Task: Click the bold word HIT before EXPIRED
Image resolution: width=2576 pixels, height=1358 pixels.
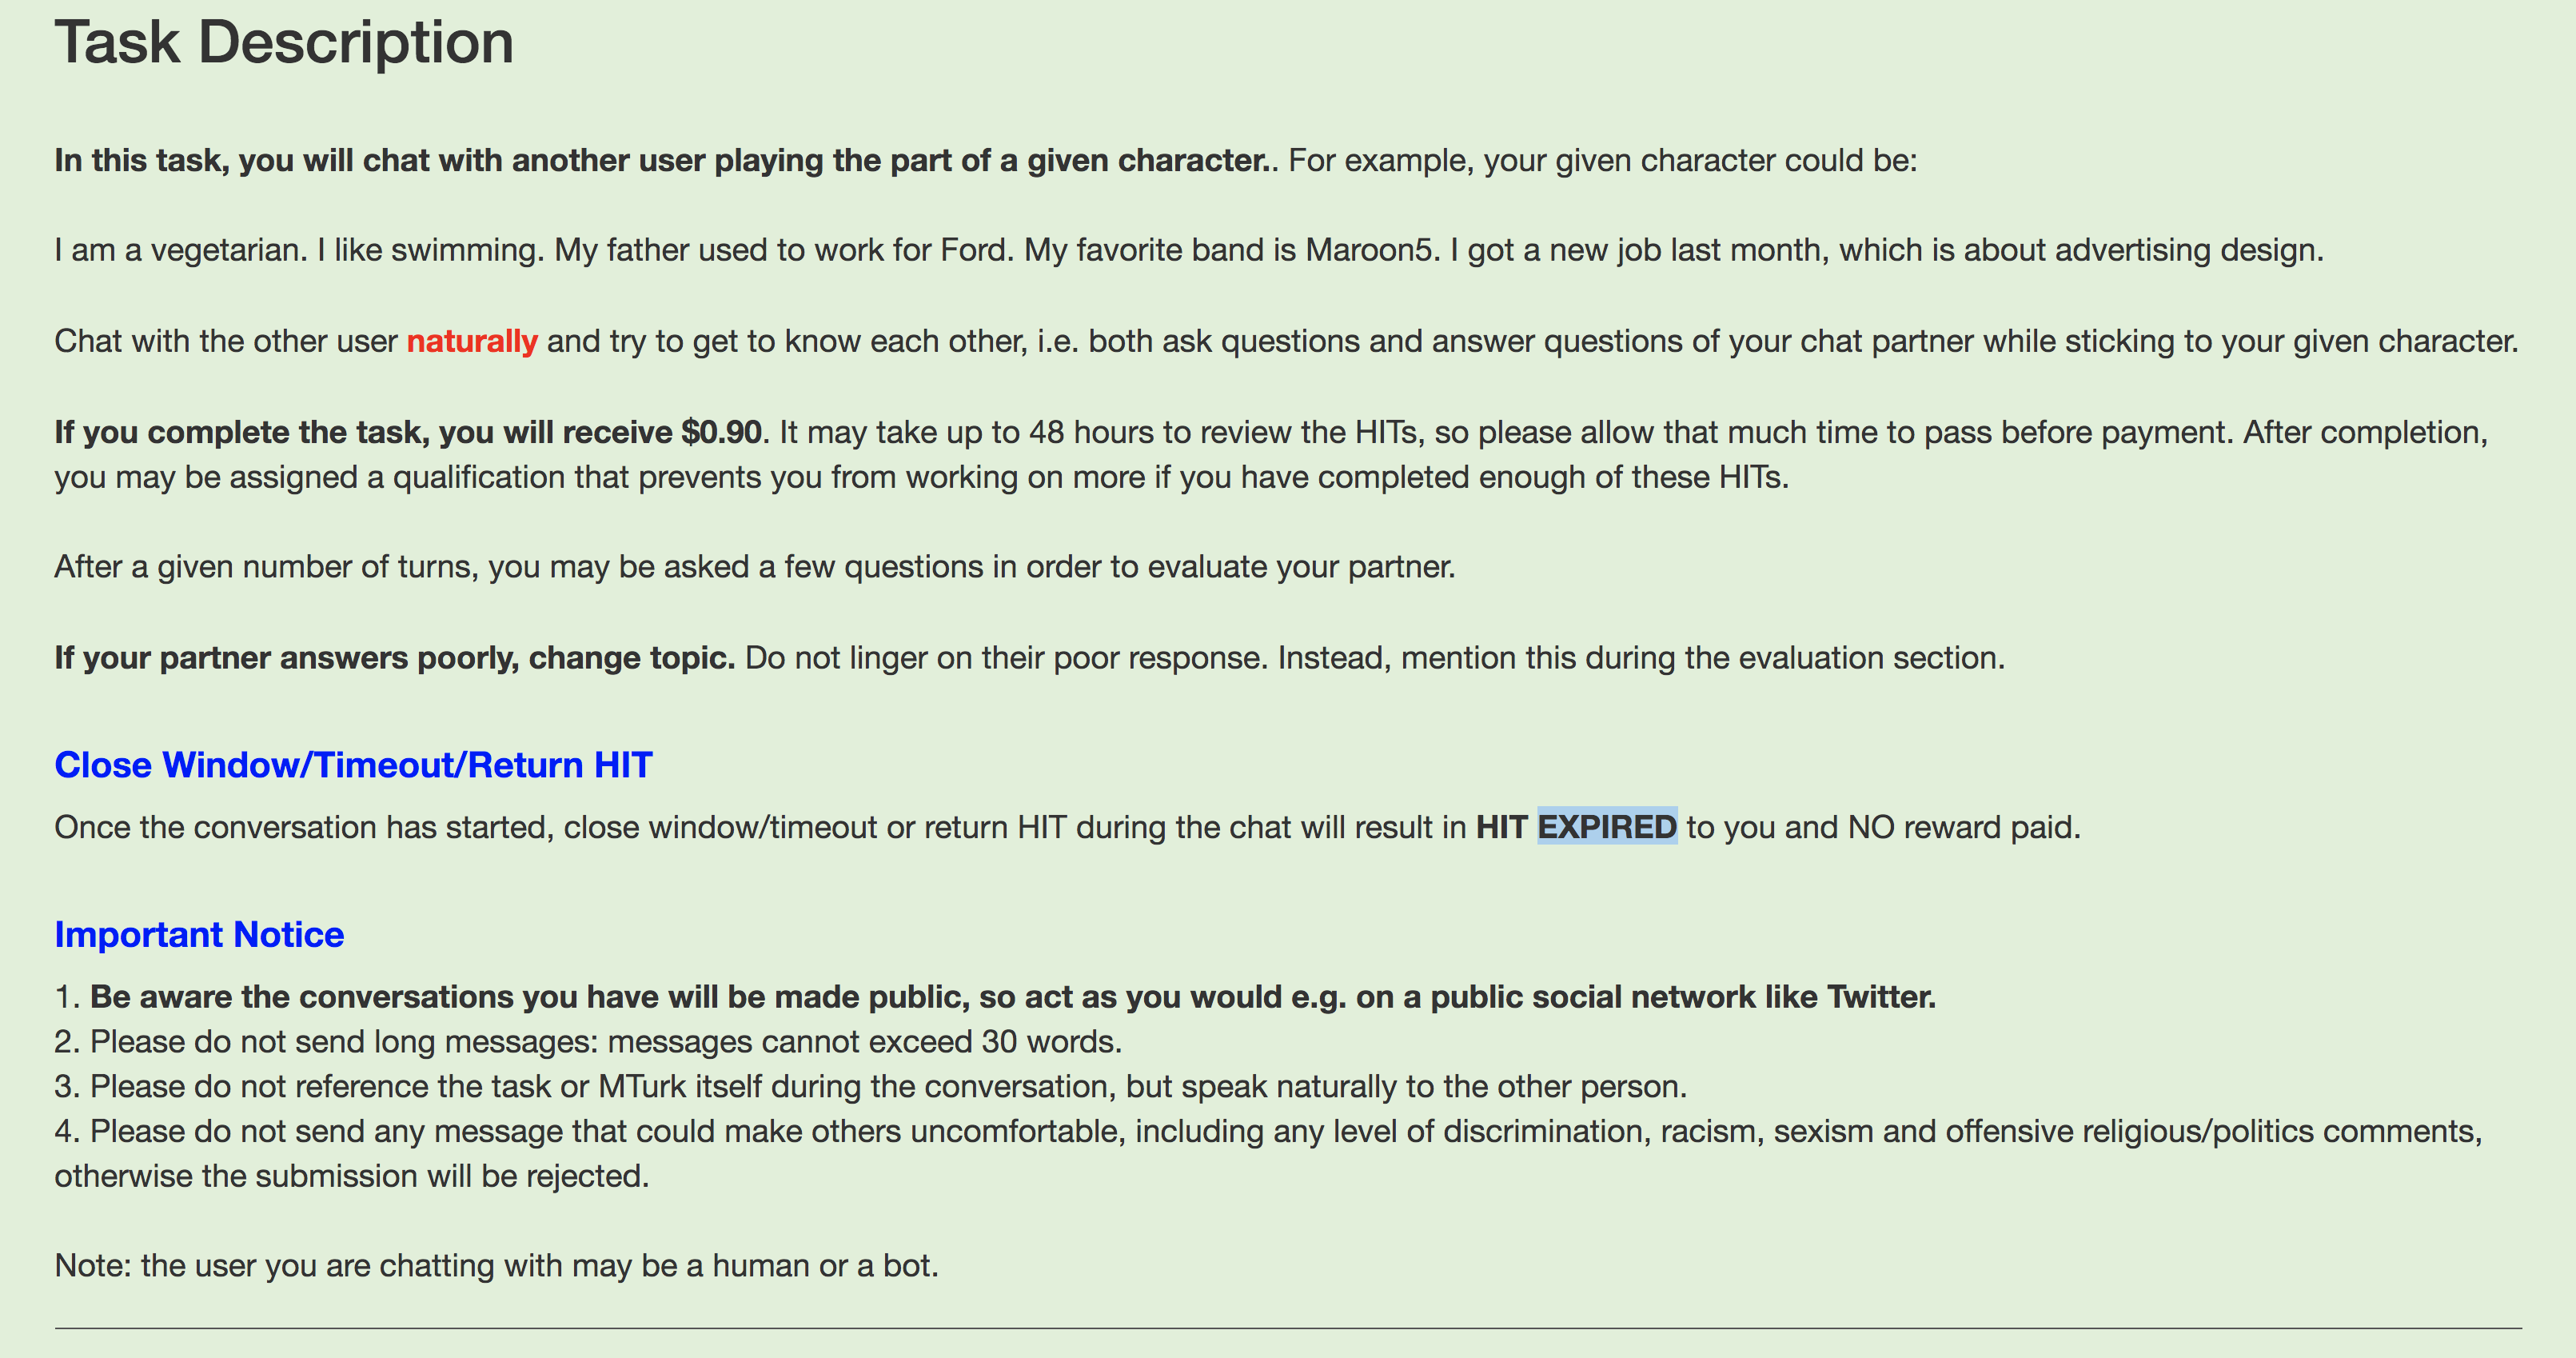Action: pyautogui.click(x=1501, y=827)
